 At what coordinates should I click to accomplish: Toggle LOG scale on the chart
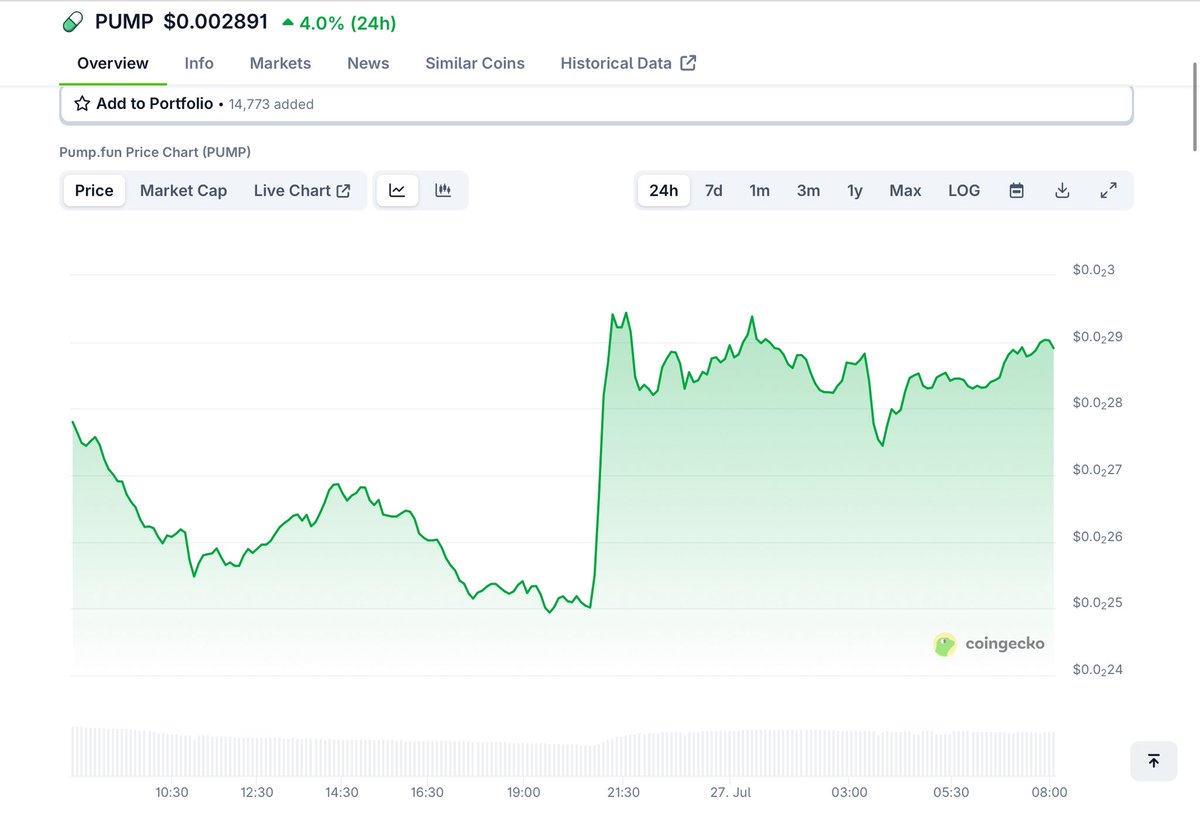pos(964,190)
